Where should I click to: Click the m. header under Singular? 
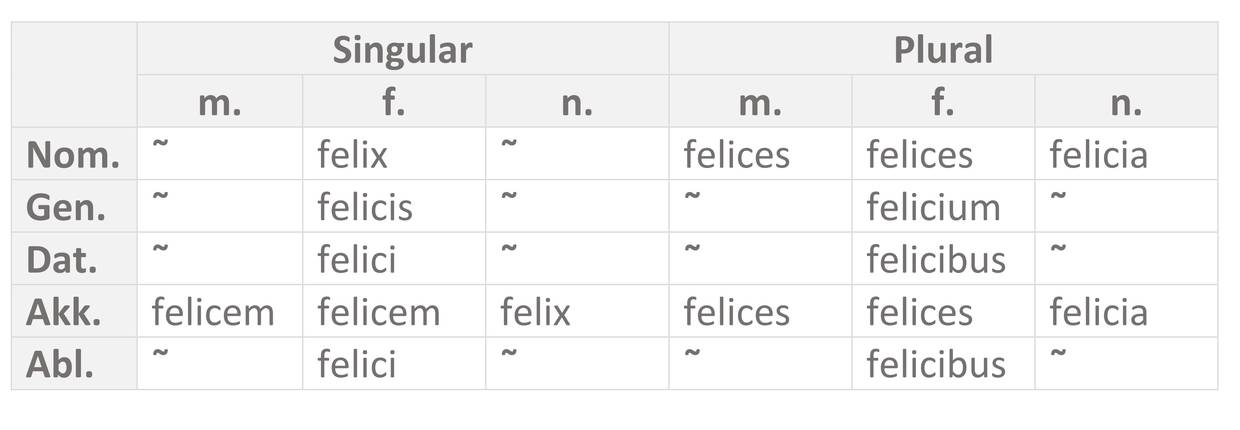point(220,102)
